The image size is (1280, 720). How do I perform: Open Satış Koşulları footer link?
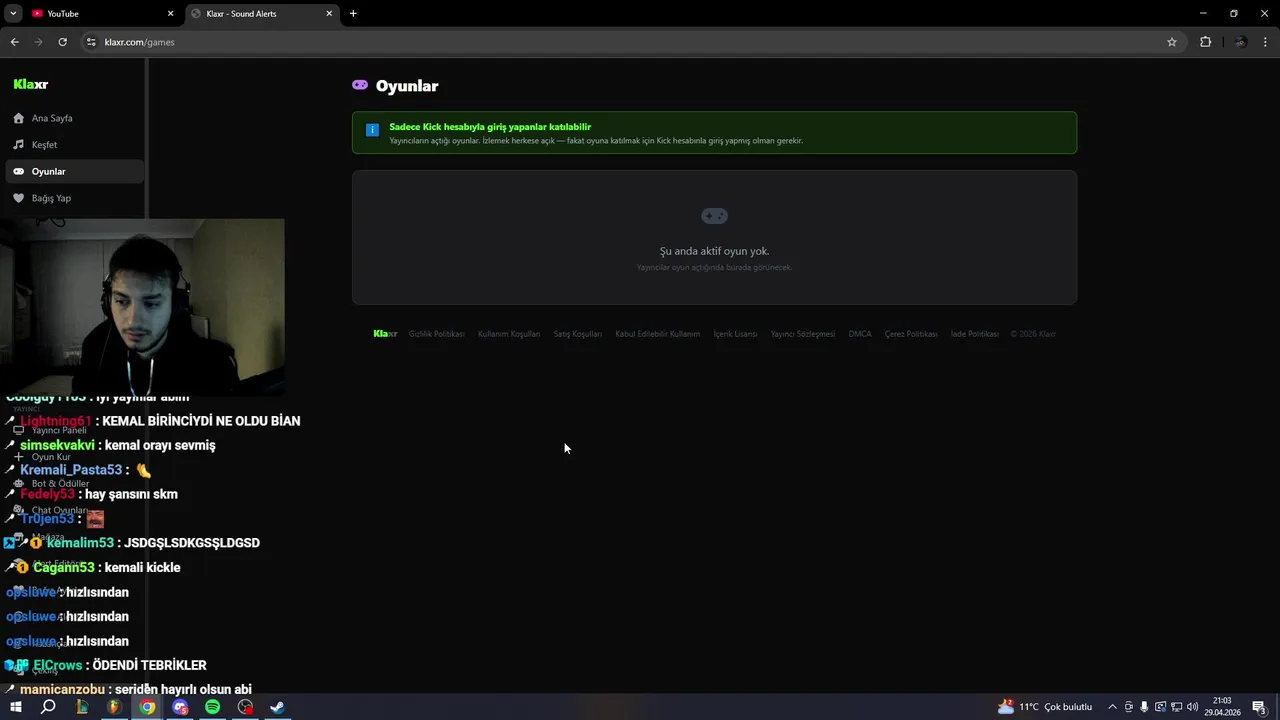click(x=578, y=334)
